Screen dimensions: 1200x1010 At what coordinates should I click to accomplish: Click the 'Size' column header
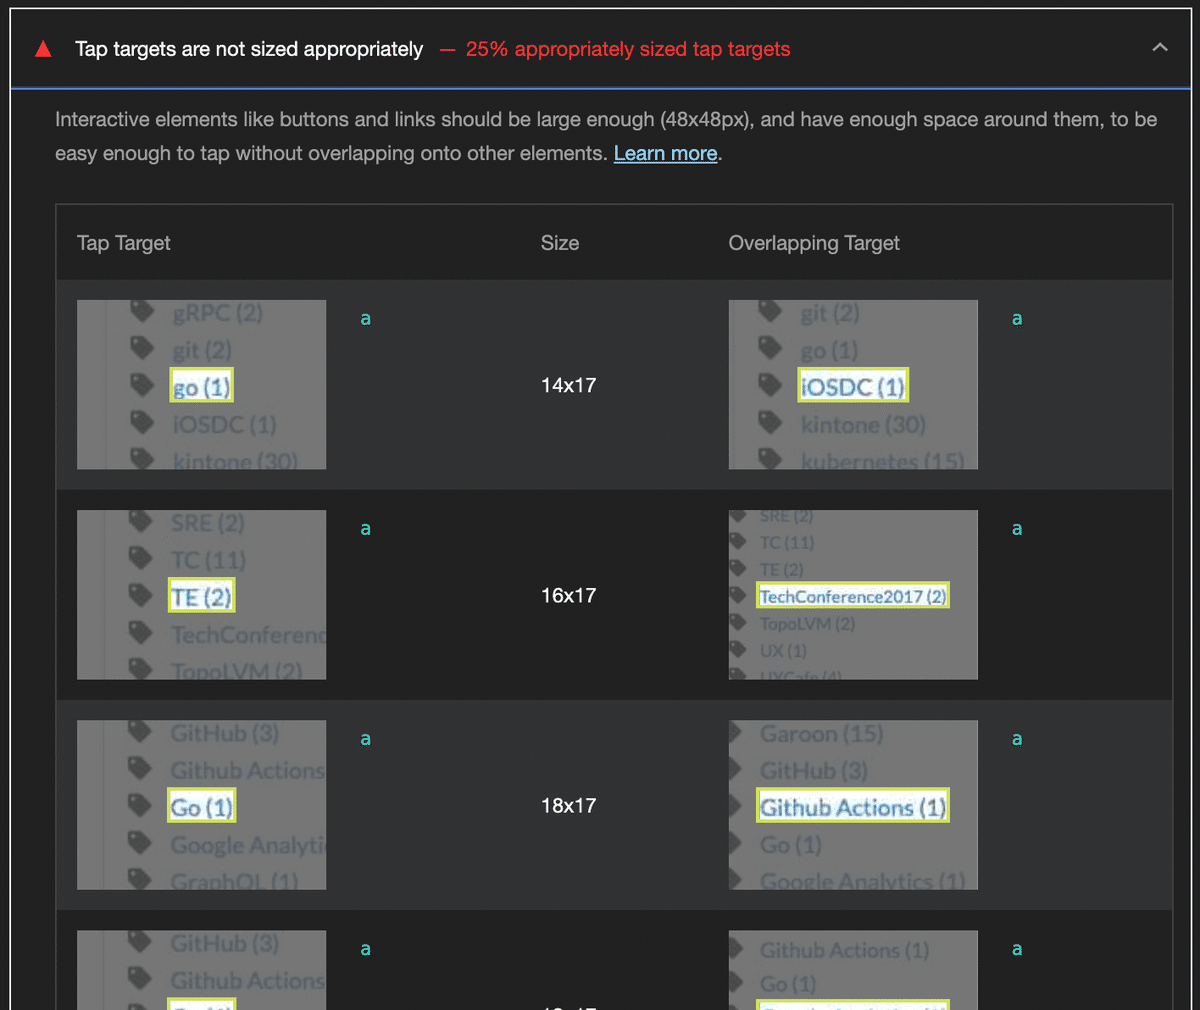(560, 243)
